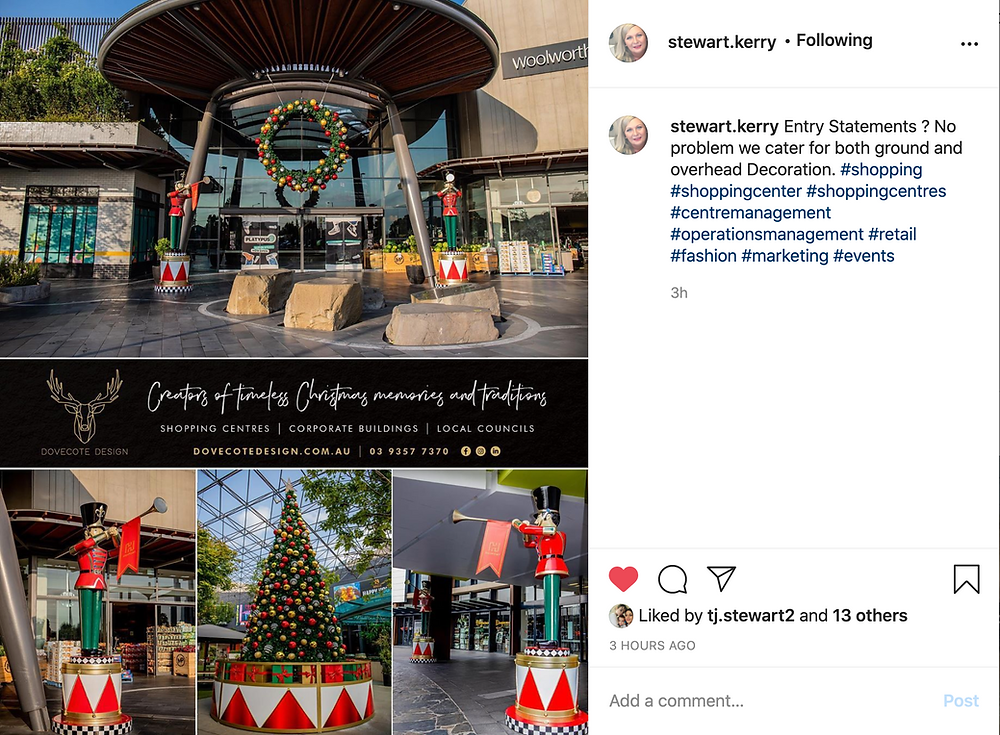Open stewart.kerry profile from header avatar
Viewport: 1000px width, 735px height.
[x=628, y=43]
